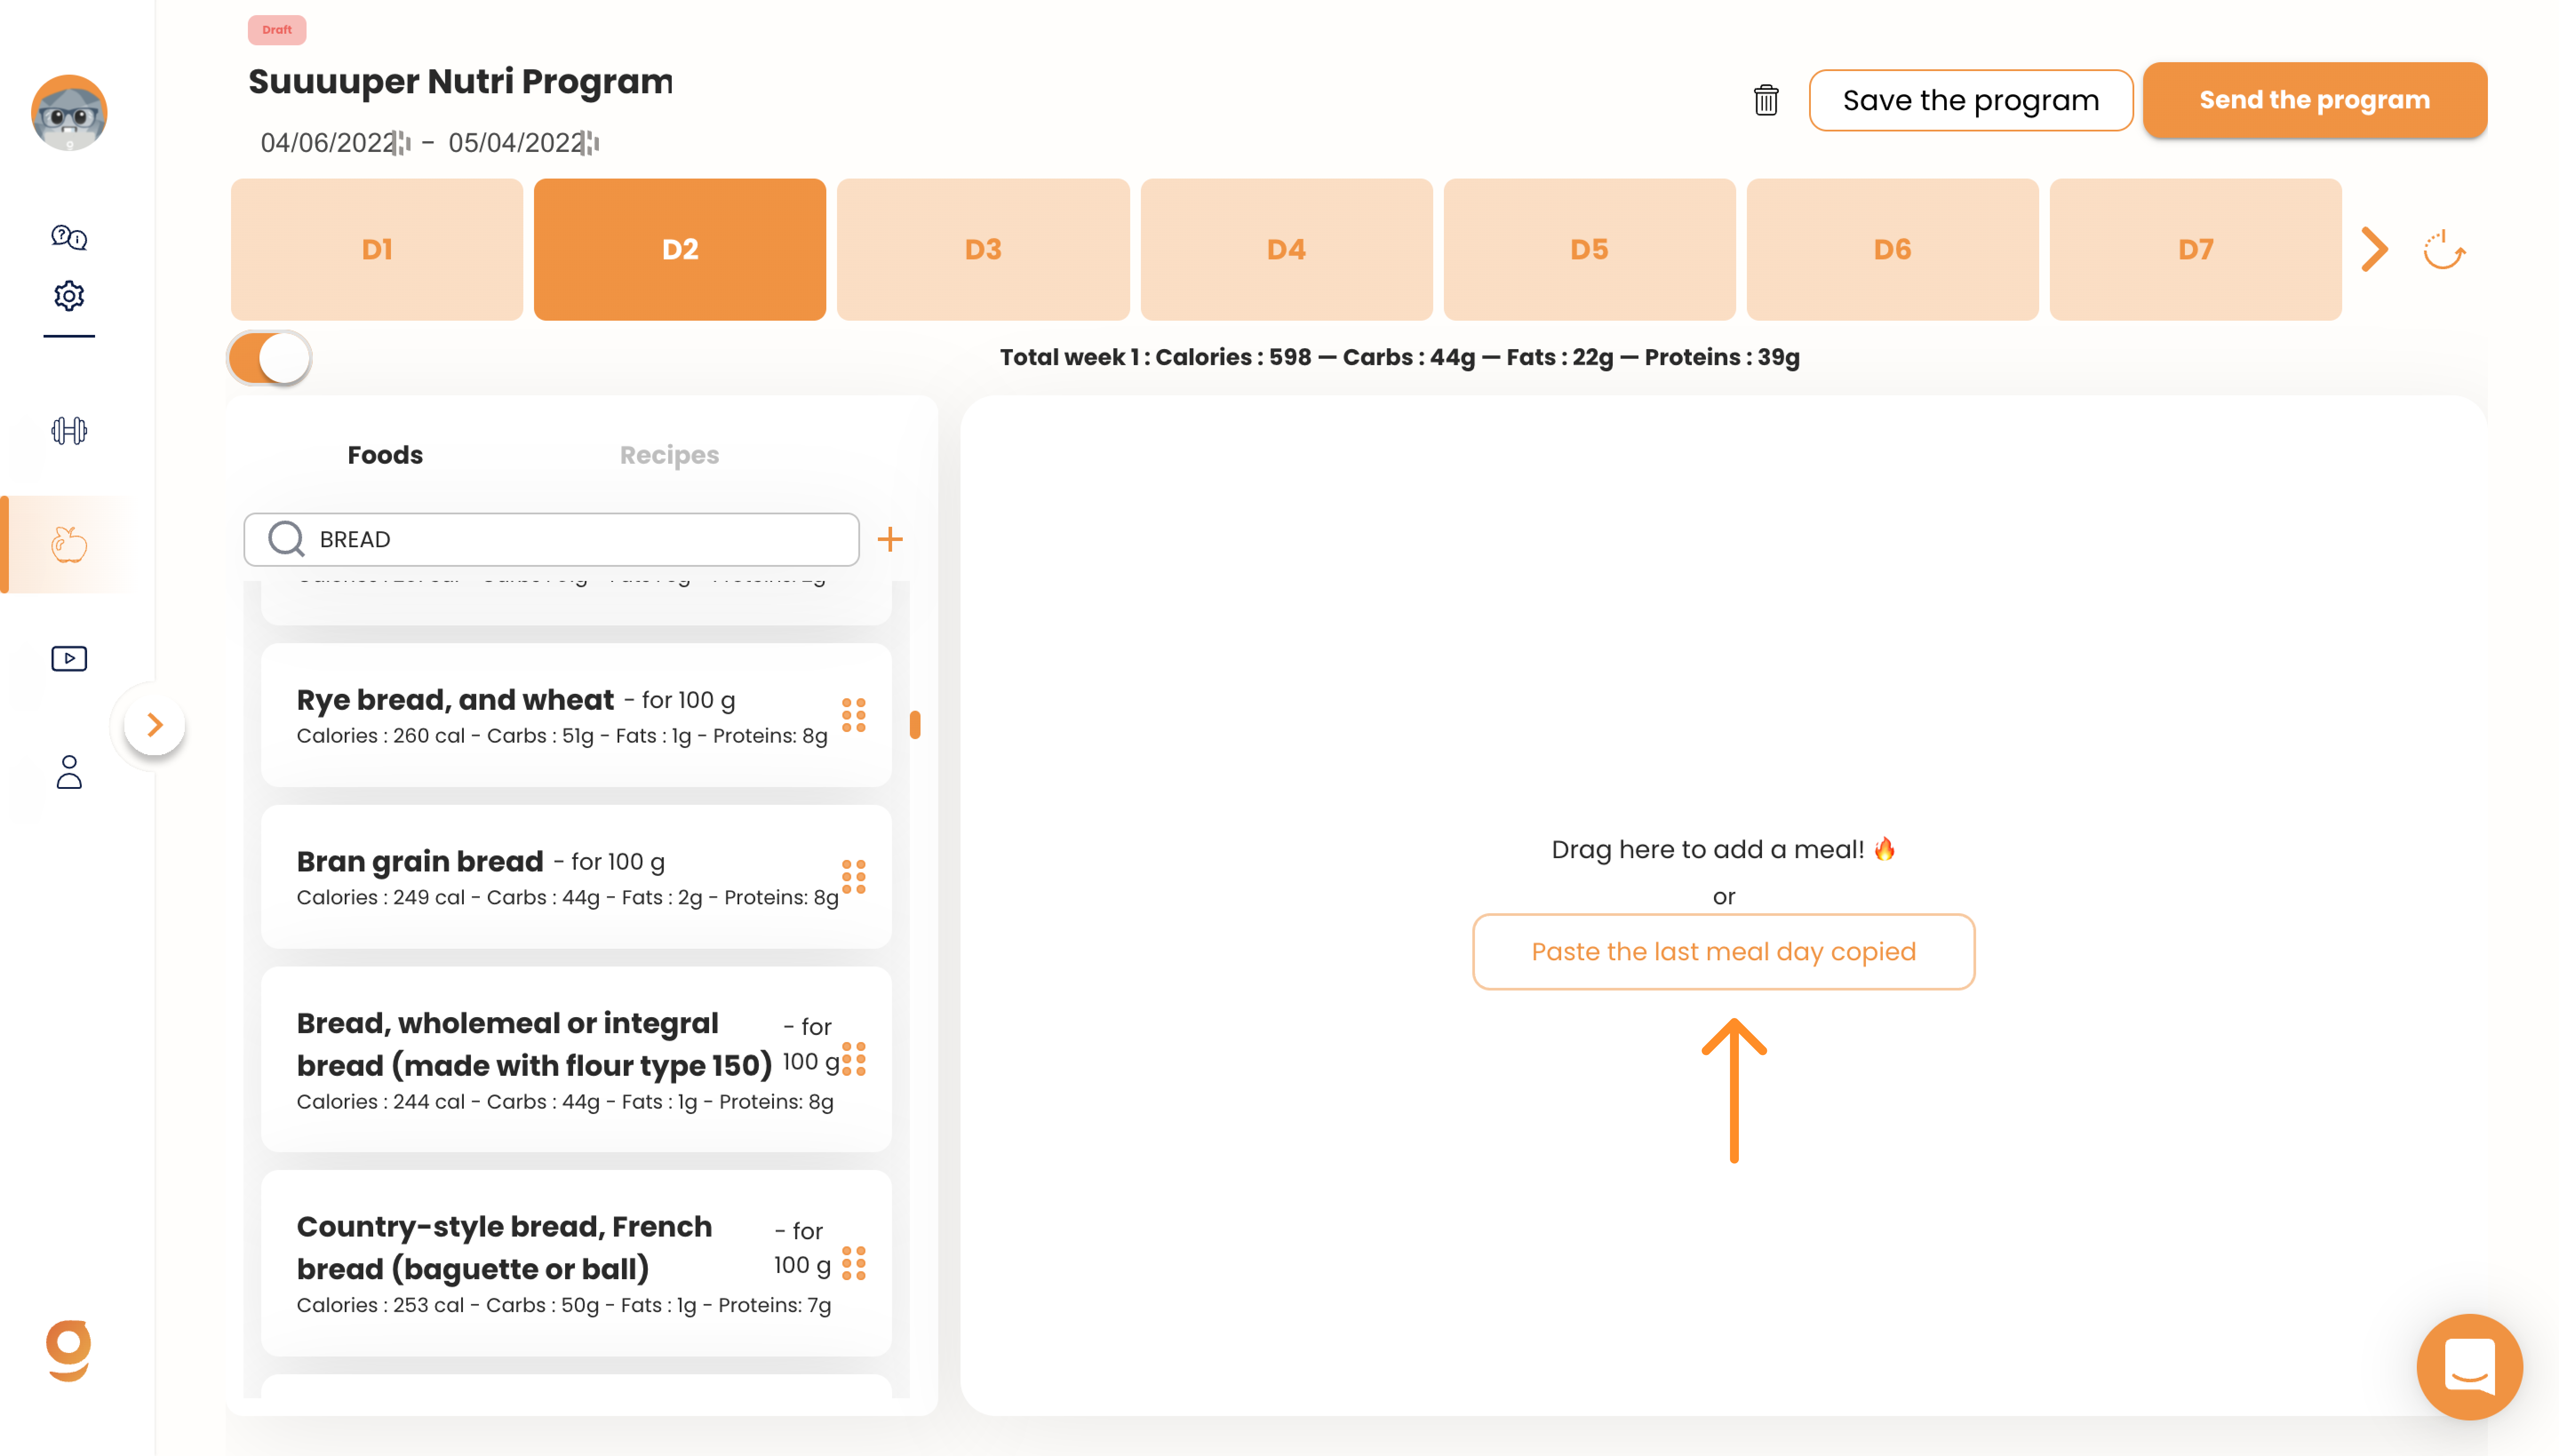Open the settings gear in sidebar
Screen dimensions: 2559x1456
69,296
